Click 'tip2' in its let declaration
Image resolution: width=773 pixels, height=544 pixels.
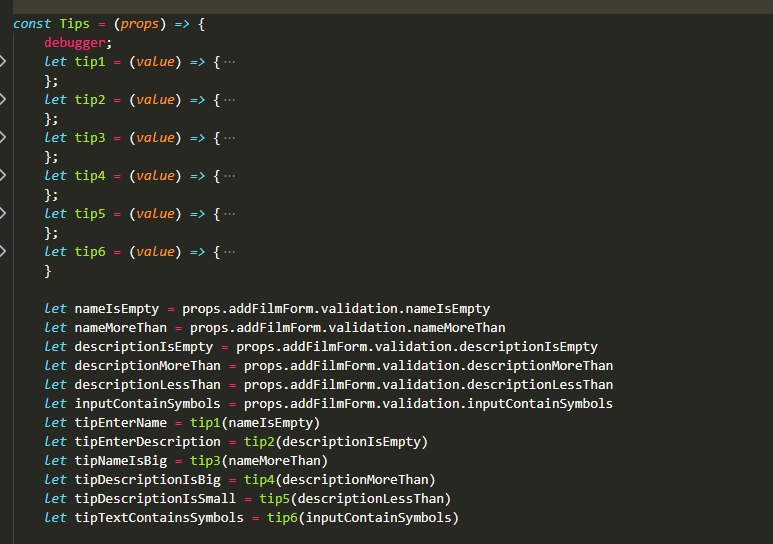coord(90,100)
